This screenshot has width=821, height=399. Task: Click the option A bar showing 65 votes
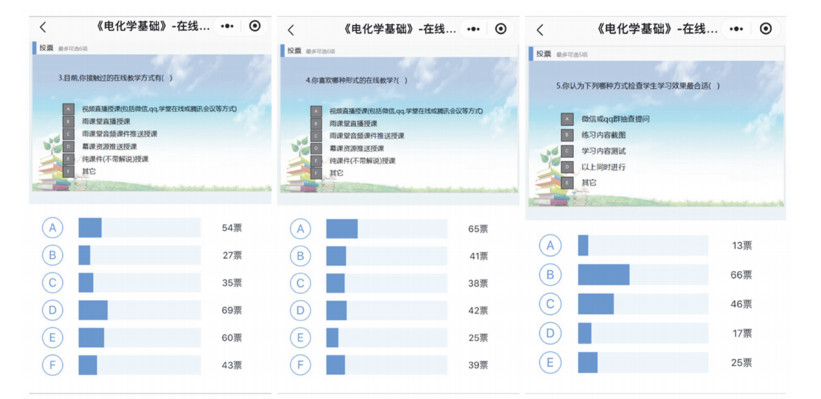[x=386, y=229]
